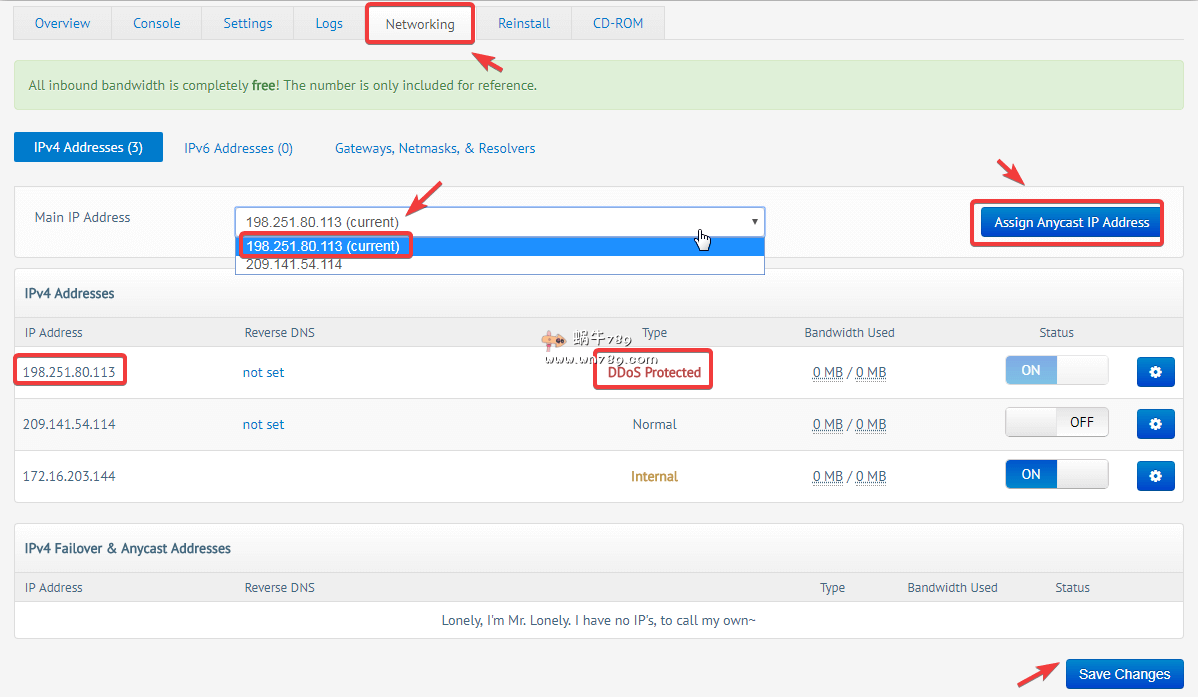Viewport: 1198px width, 697px height.
Task: Open gear settings for 198.251.80.113
Action: 1155,372
